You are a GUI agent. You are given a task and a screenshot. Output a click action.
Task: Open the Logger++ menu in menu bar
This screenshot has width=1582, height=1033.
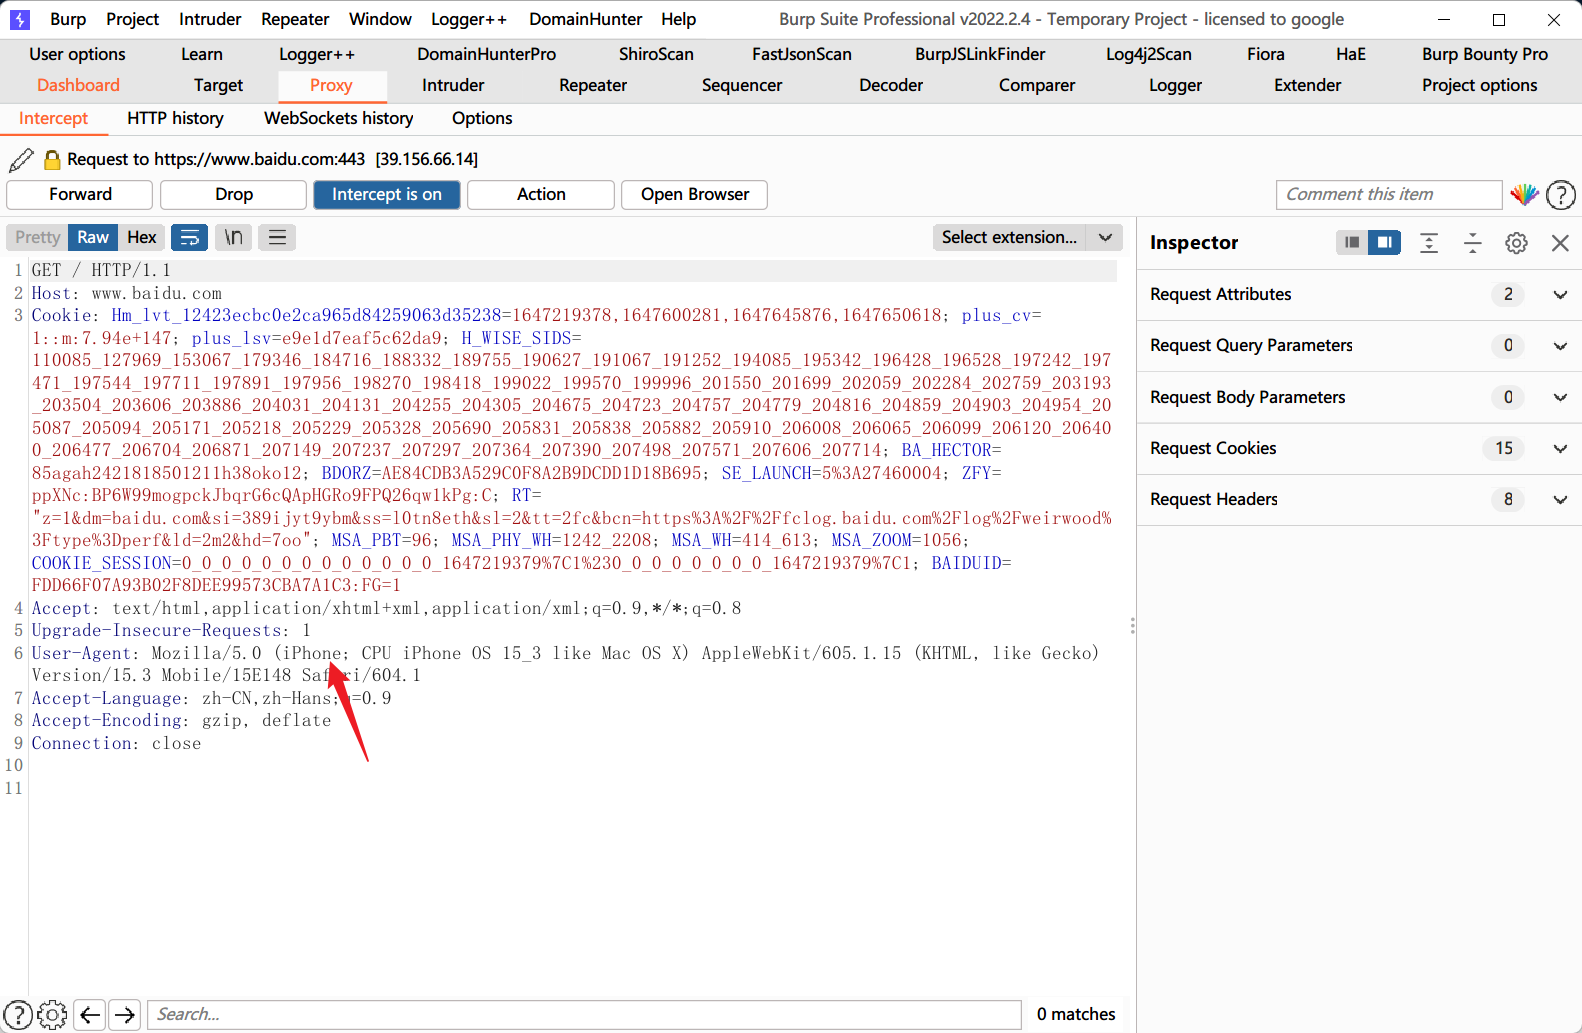click(x=469, y=19)
